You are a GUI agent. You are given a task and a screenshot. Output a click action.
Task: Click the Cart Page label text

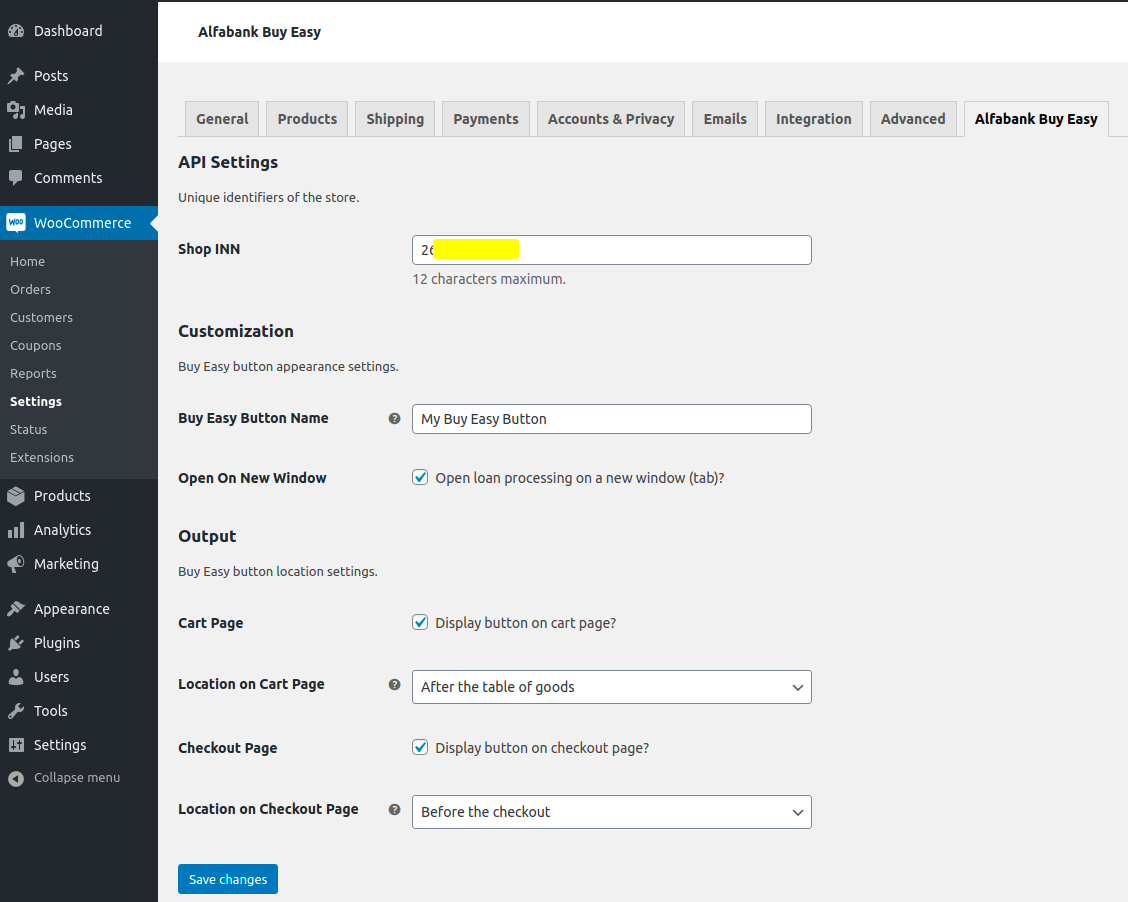[x=211, y=623]
